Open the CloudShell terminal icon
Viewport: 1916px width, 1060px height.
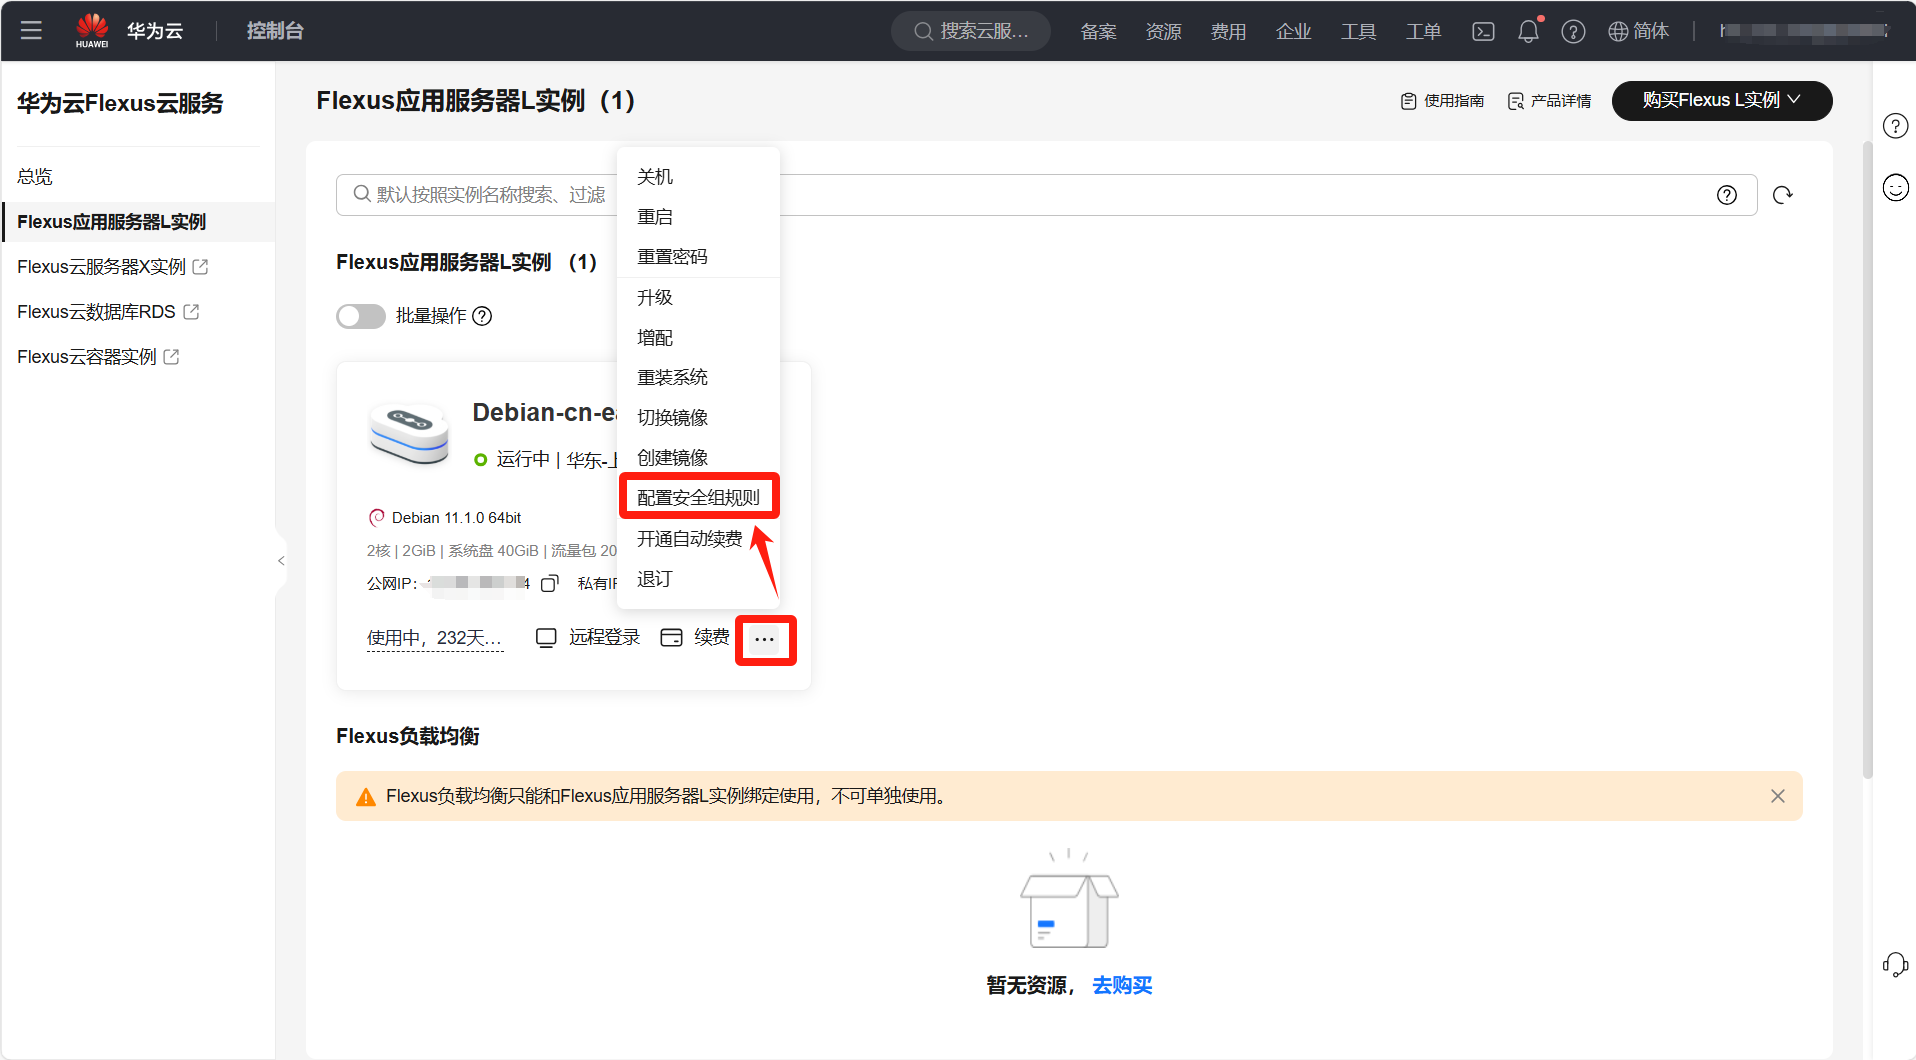pos(1483,31)
